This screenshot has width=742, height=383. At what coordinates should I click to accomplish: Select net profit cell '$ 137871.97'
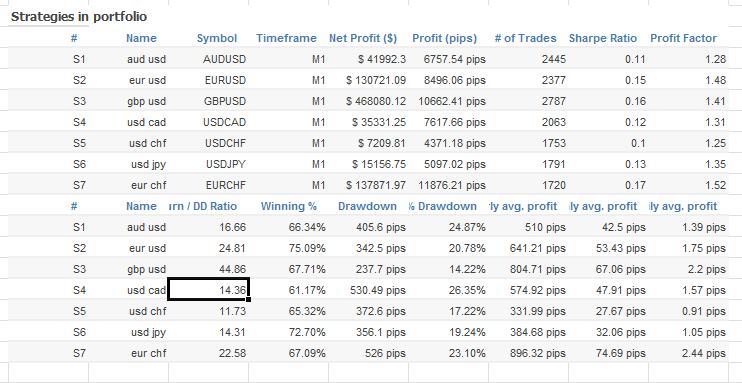tap(376, 185)
